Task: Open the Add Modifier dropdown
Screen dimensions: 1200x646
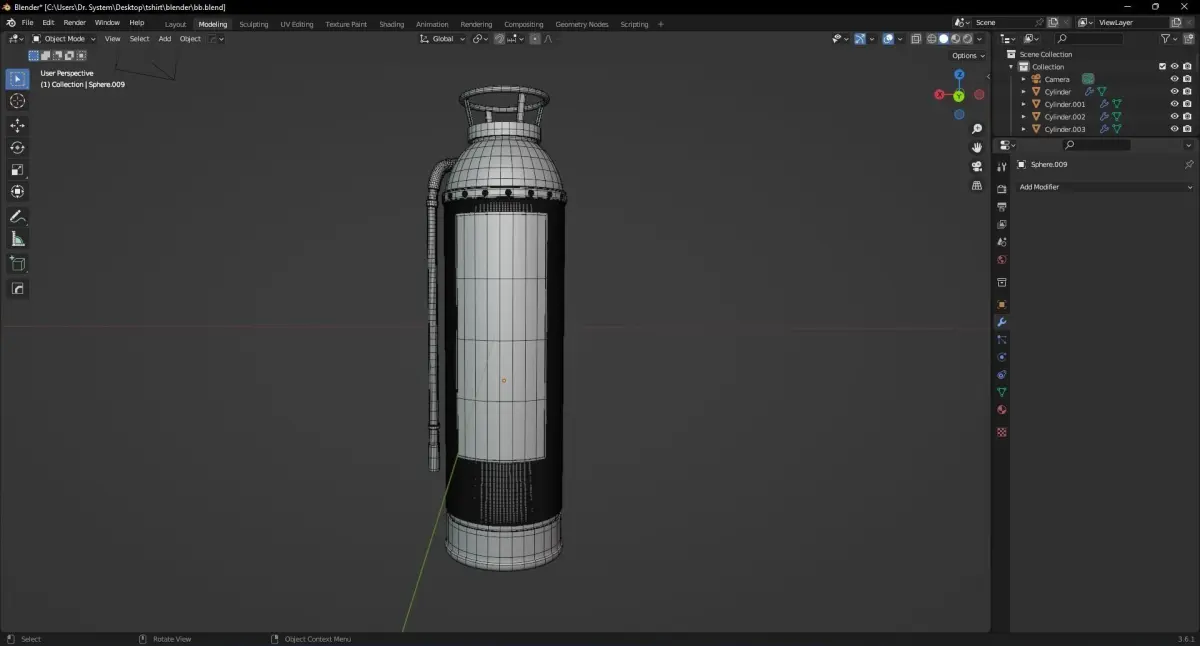Action: 1105,187
